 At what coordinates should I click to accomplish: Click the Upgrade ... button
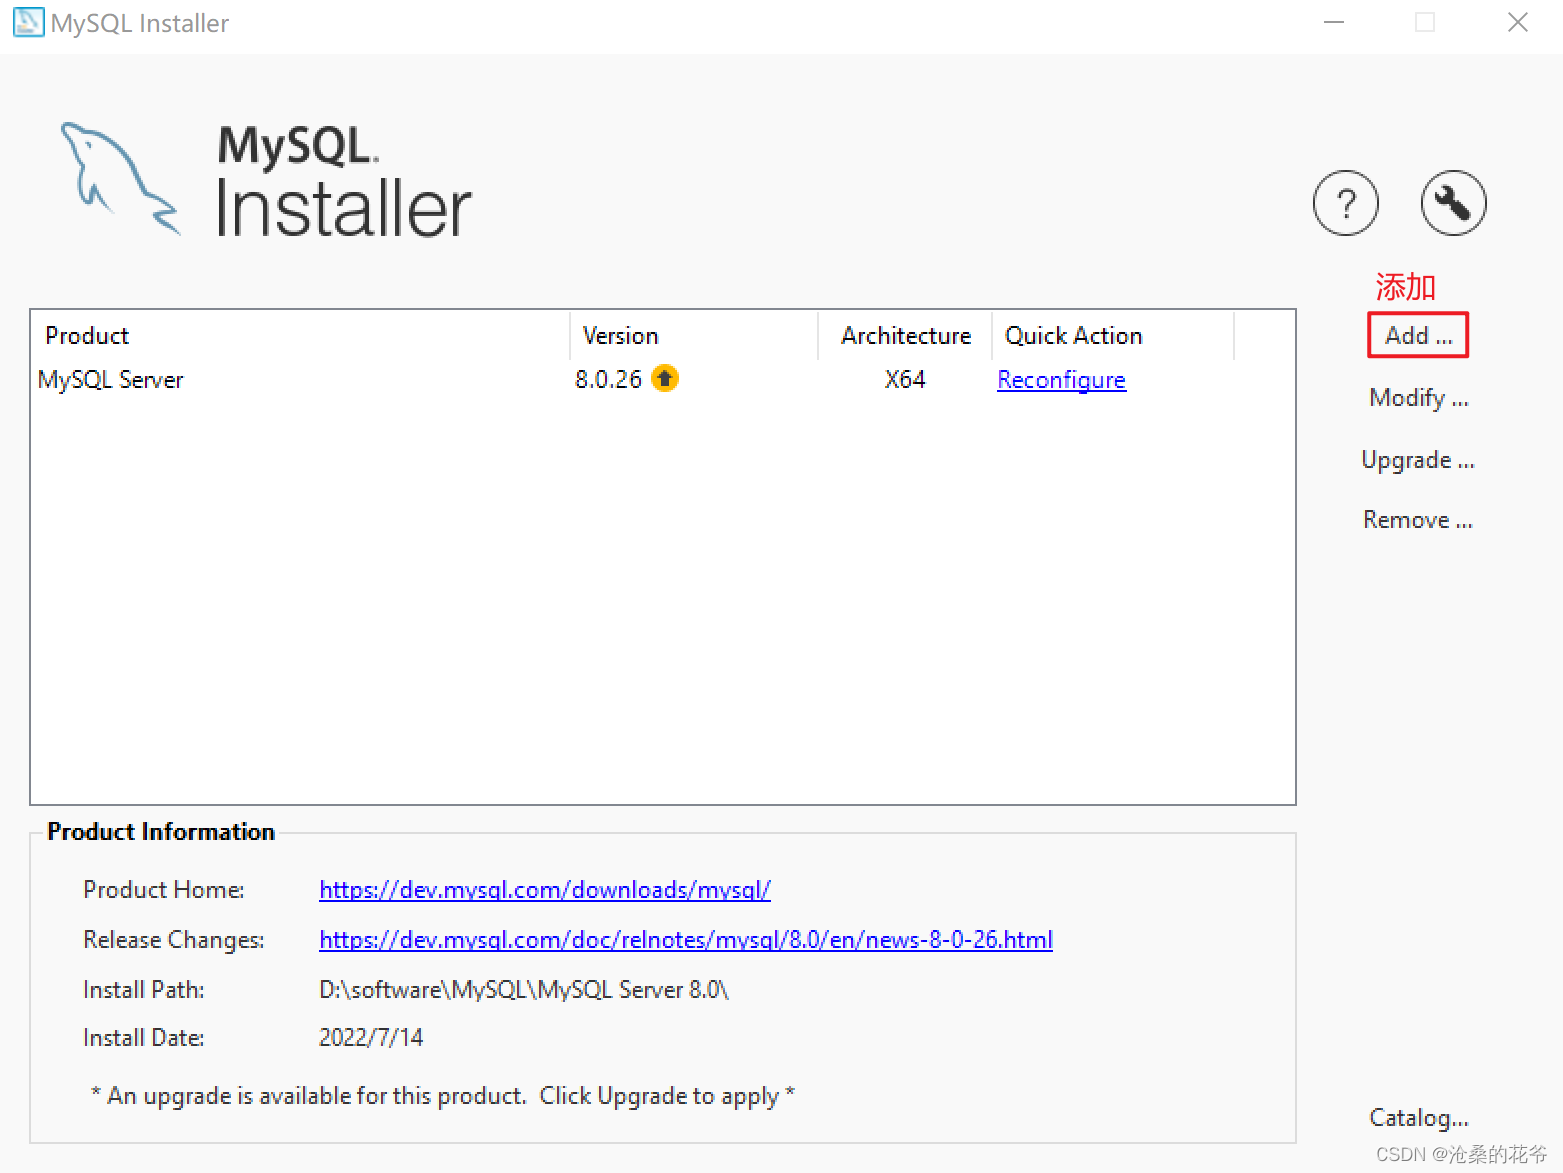click(x=1418, y=460)
